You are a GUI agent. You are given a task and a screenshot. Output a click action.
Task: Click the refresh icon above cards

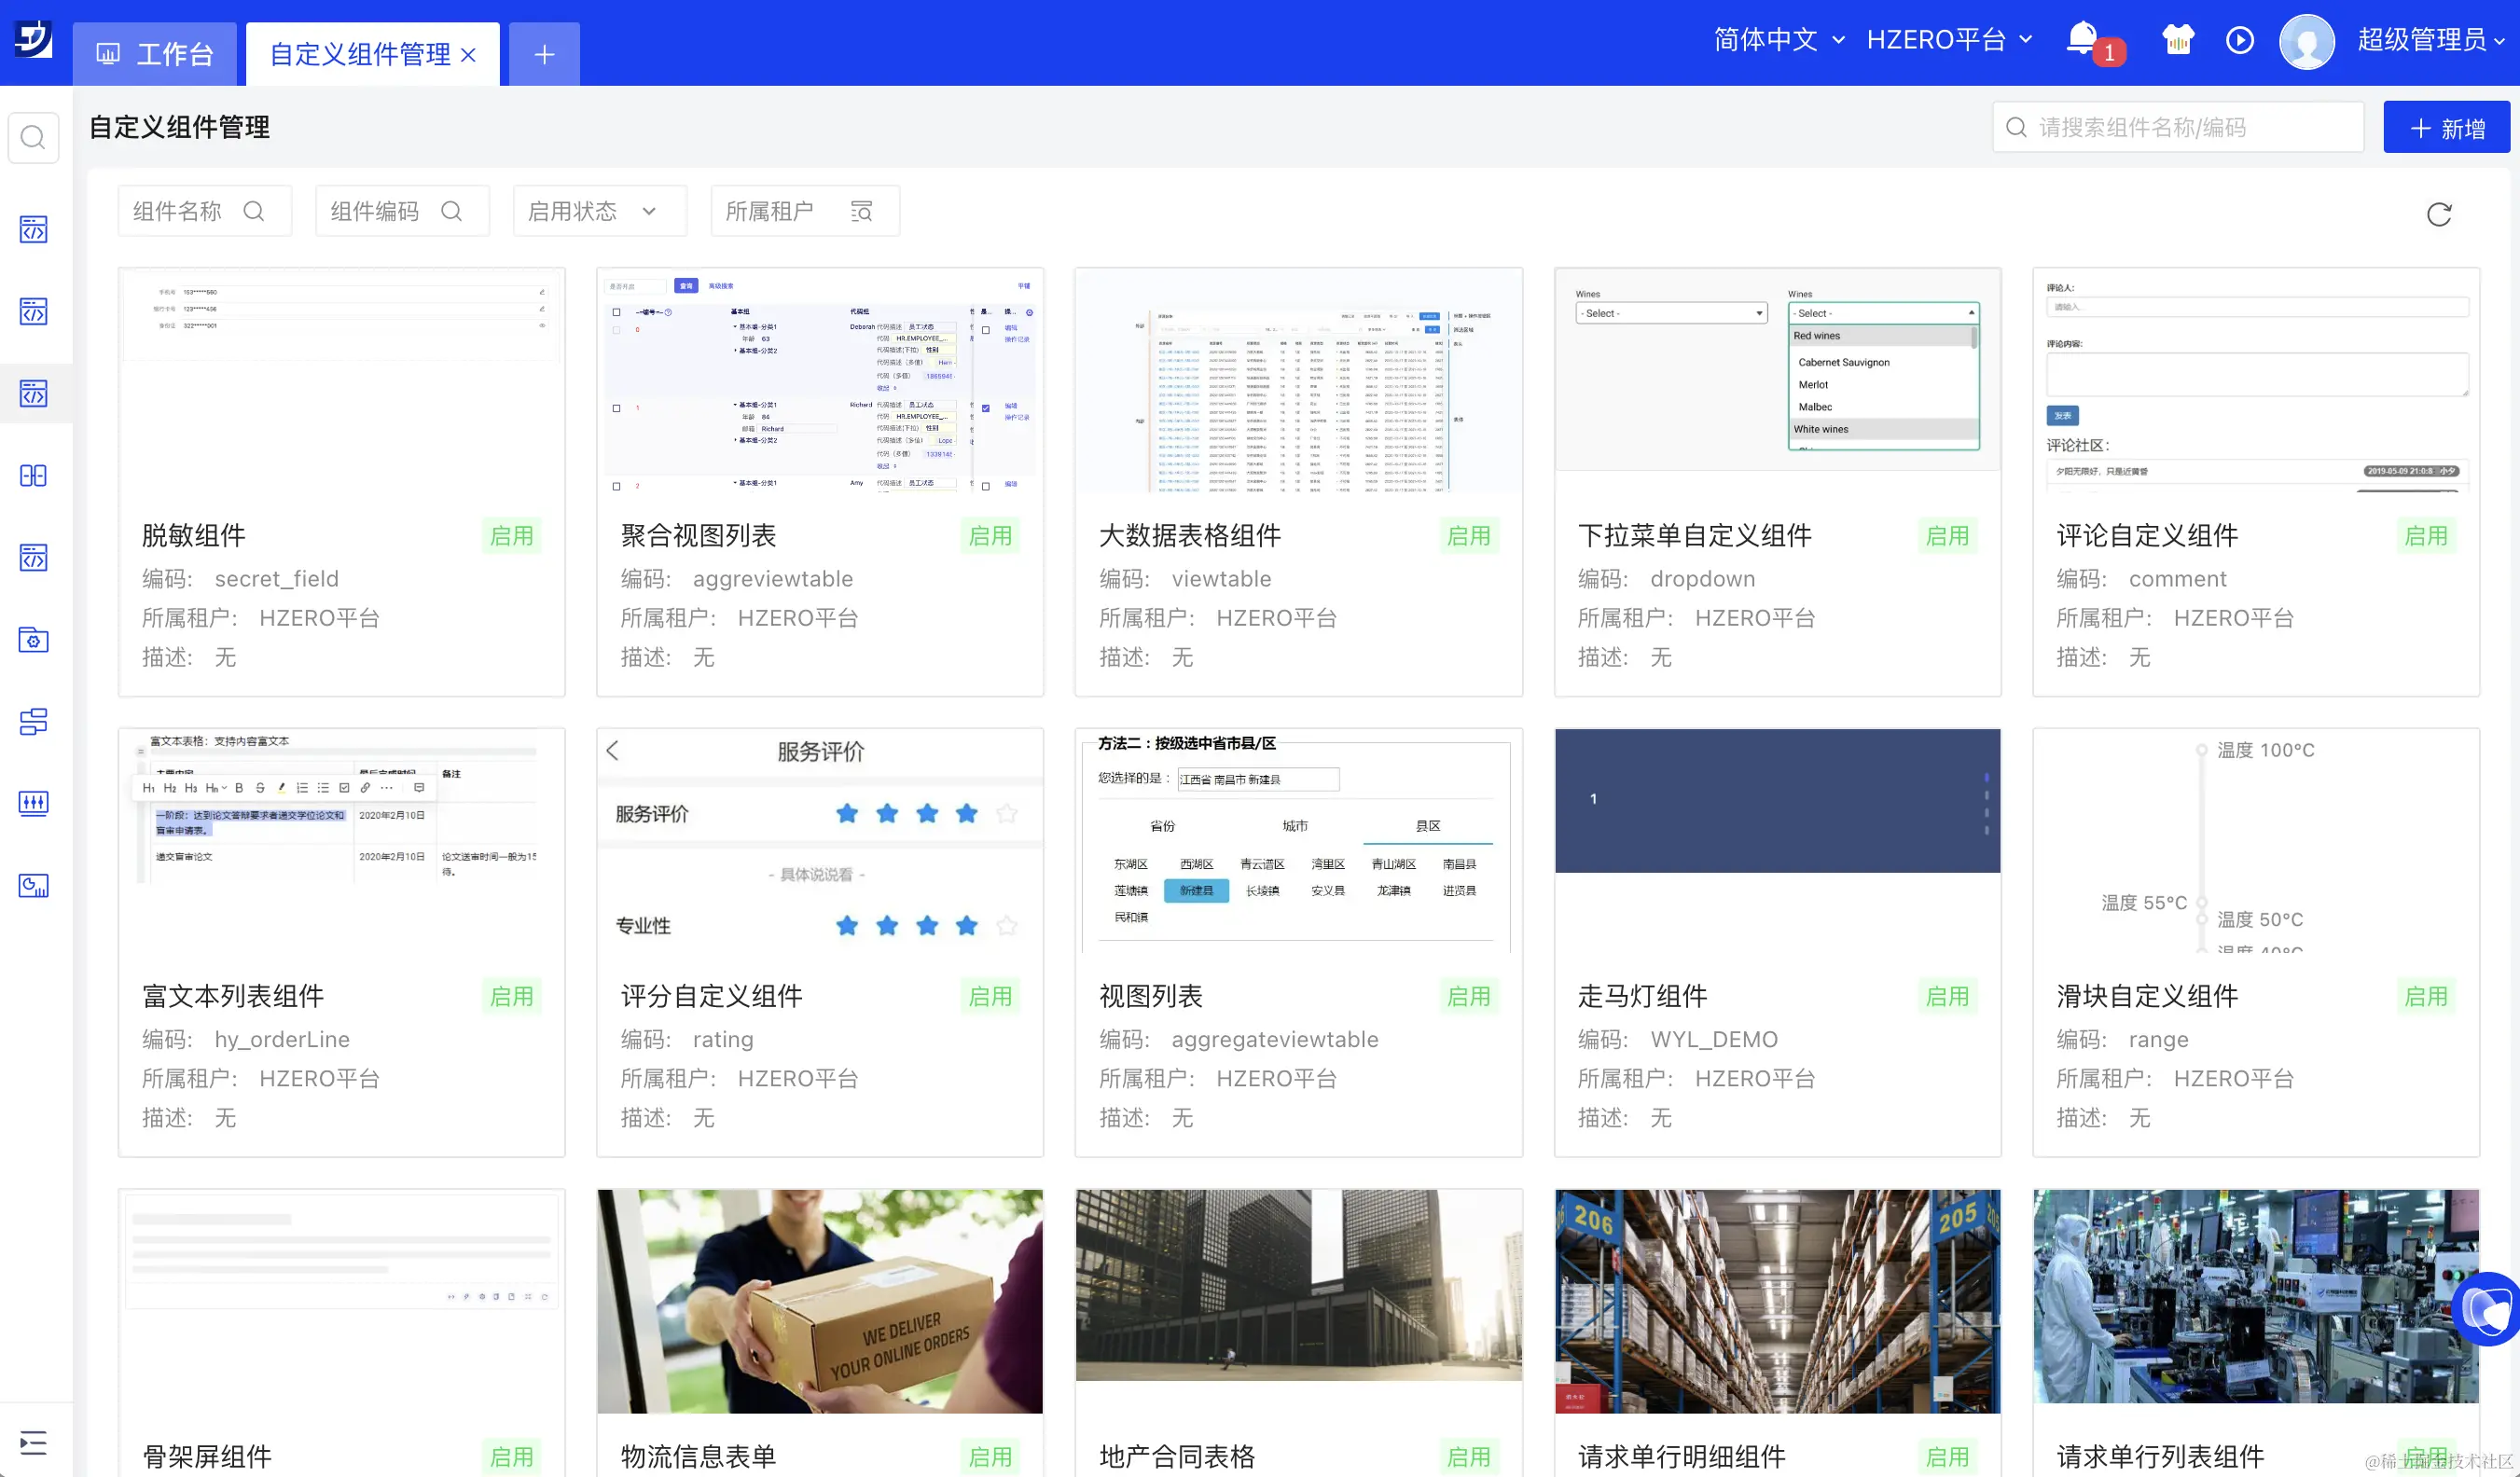pyautogui.click(x=2439, y=214)
